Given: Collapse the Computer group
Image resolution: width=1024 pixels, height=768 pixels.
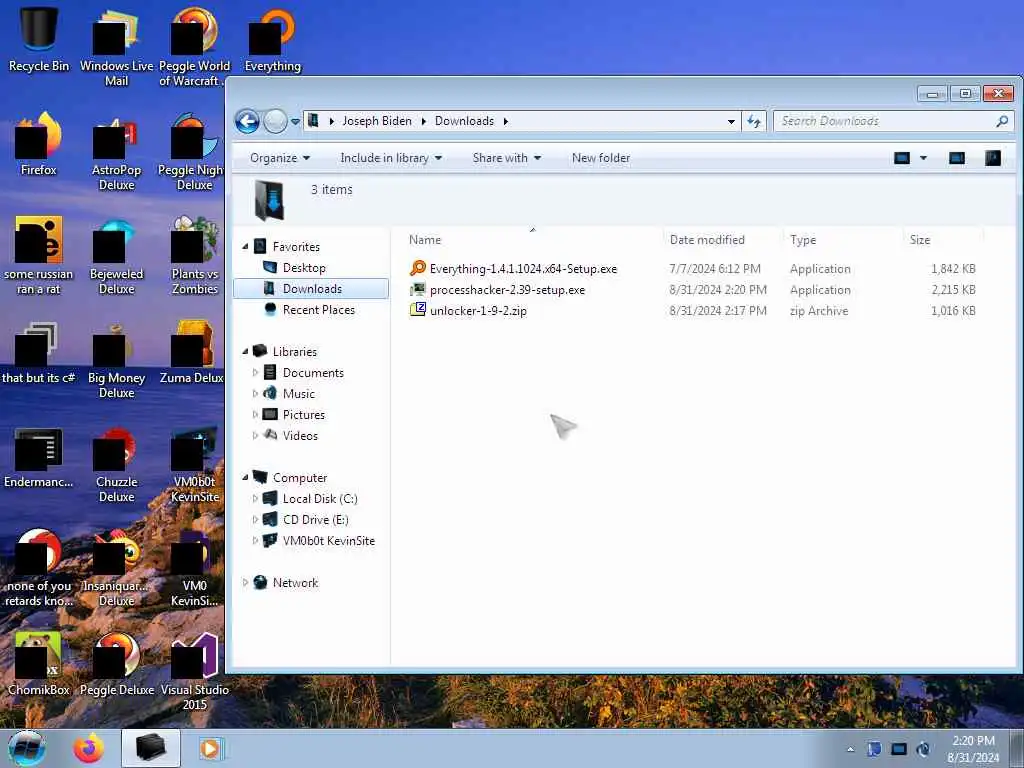Looking at the screenshot, I should click(246, 477).
